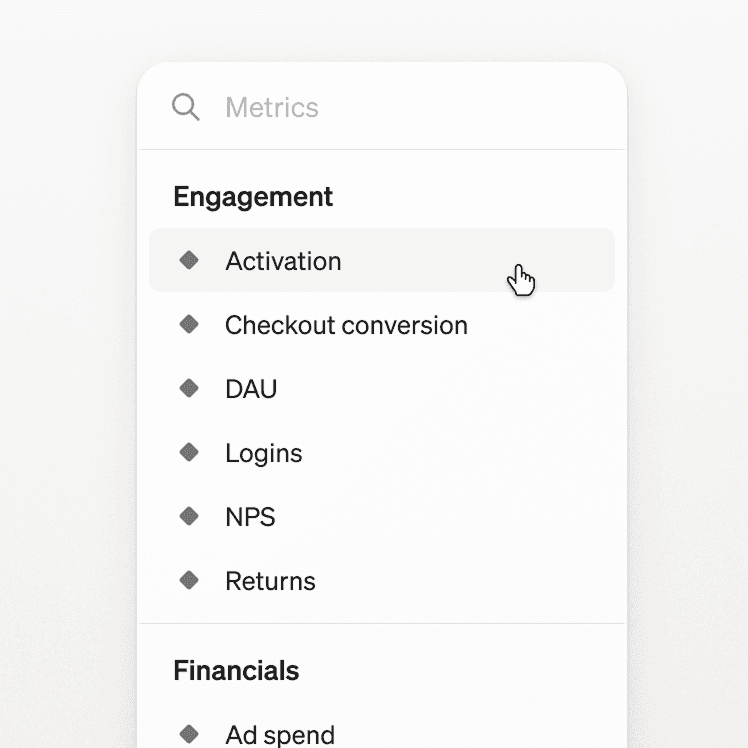The image size is (748, 748).
Task: Select the Activation metric
Action: 283,261
